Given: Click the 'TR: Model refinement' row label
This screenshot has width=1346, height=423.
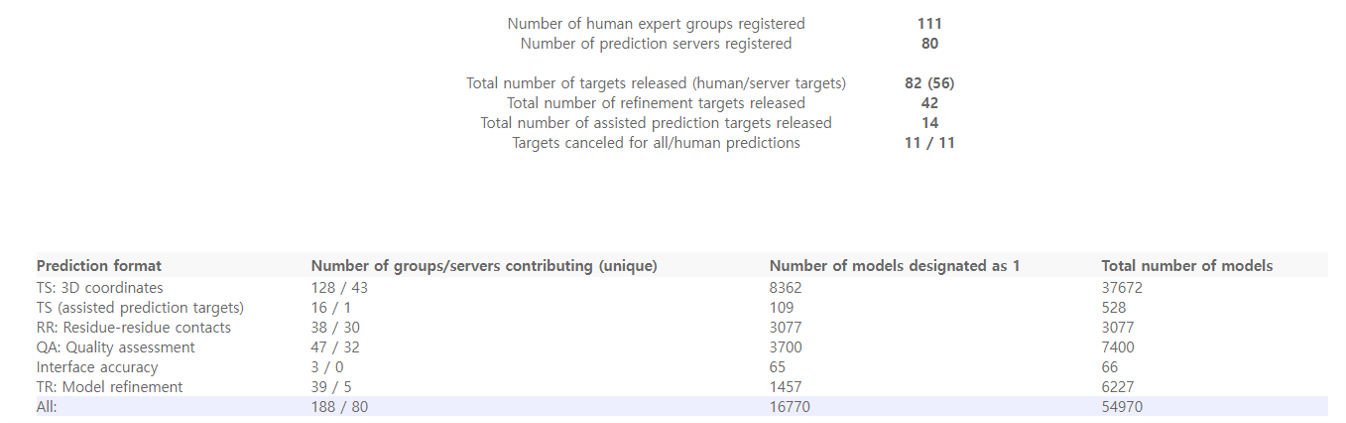Looking at the screenshot, I should tap(109, 387).
